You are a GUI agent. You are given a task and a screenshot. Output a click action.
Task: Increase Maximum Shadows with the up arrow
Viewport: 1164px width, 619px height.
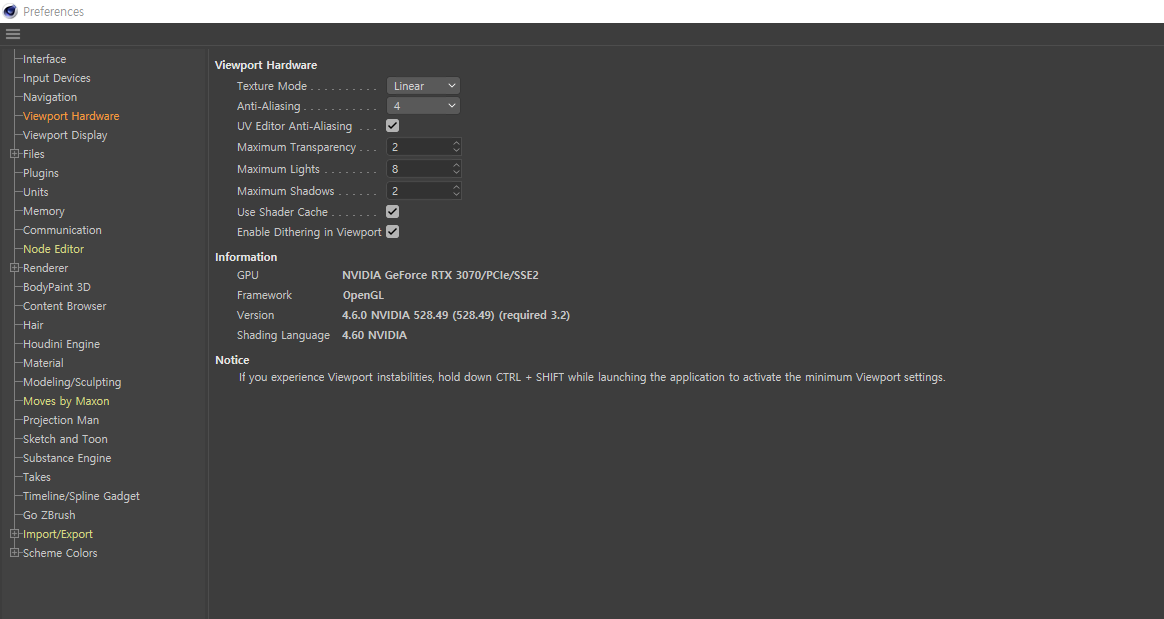(457, 186)
